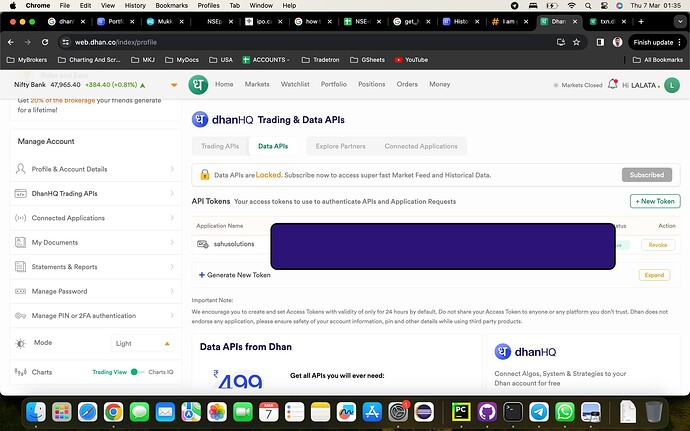Open Chrome History menu in menu bar
Viewport: 690px width, 431px height.
[135, 5]
